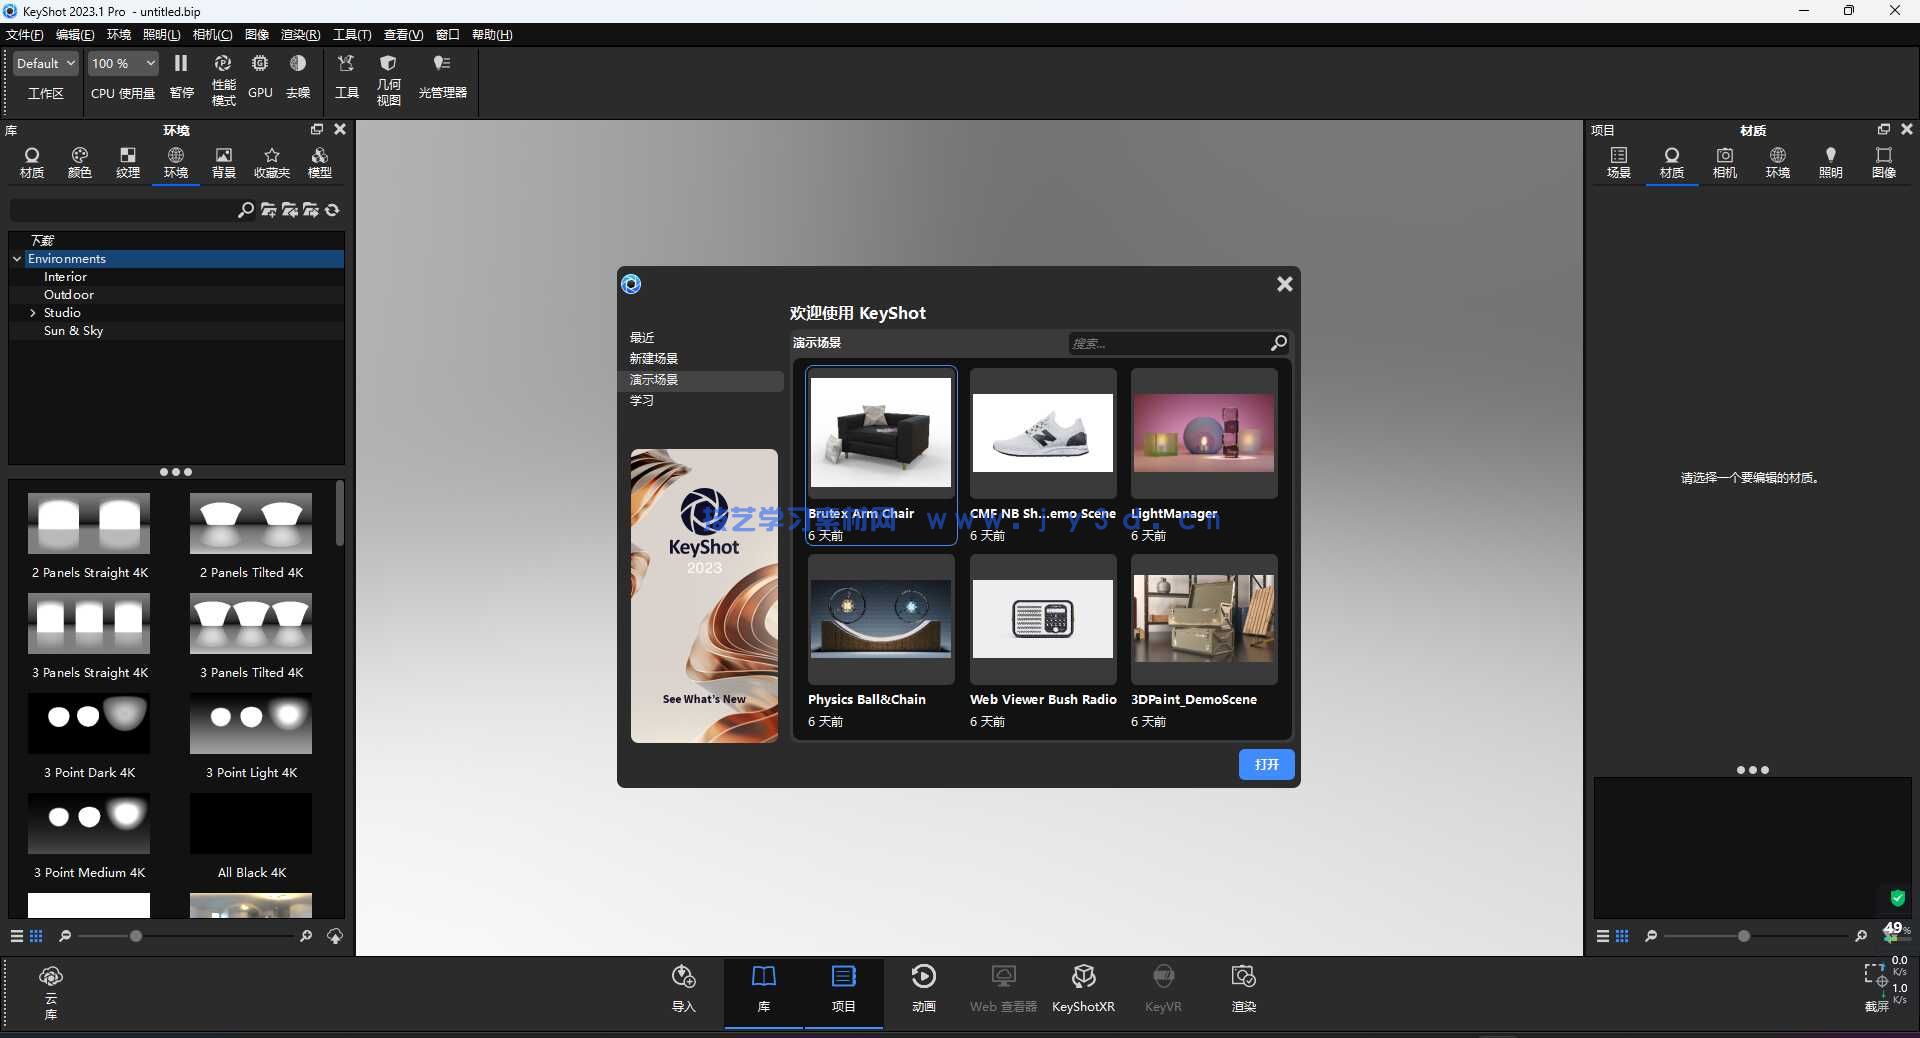Screen dimensions: 1920x1038
Task: Adjust the project panel thumbnail size slider
Action: 1744,936
